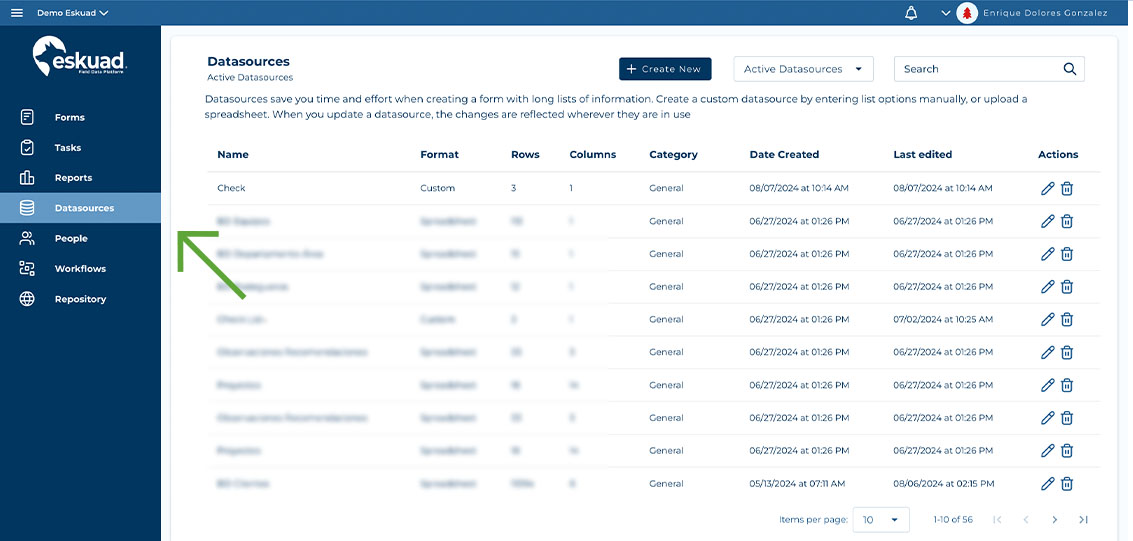Go to the next page of results
Screen dimensions: 1133x541
pyautogui.click(x=1054, y=520)
